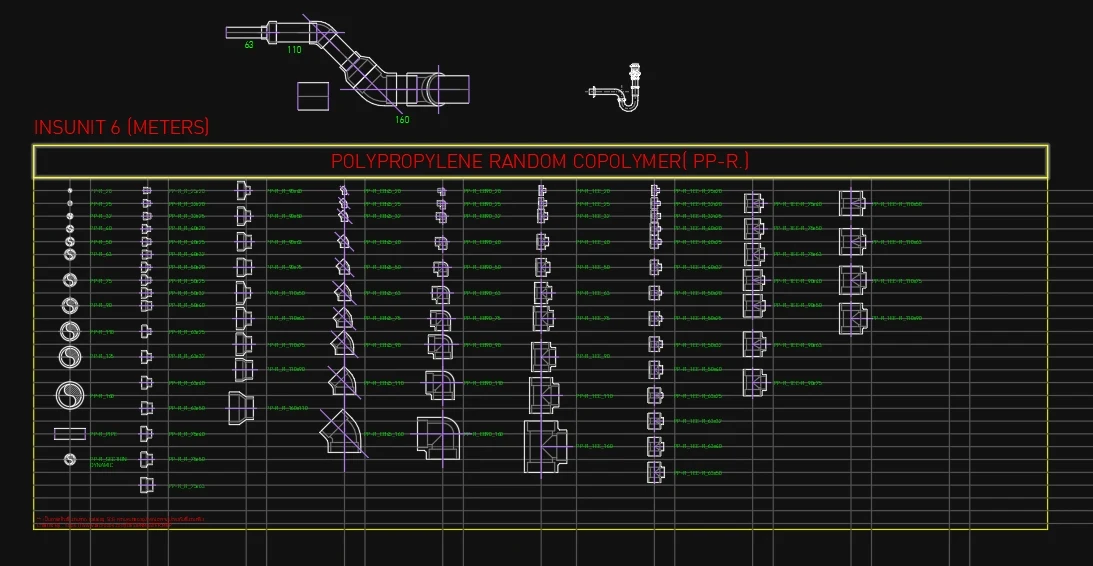This screenshot has height=566, width=1093.
Task: Select the purple rectangle block above the table
Action: click(x=313, y=96)
